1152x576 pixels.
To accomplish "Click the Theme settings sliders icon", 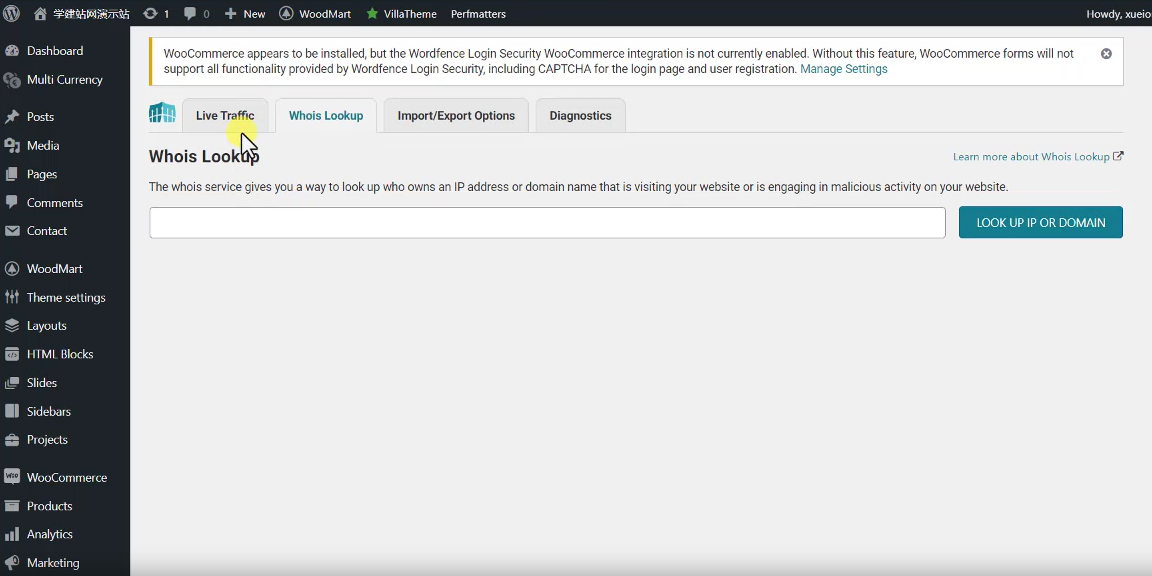I will coord(12,297).
